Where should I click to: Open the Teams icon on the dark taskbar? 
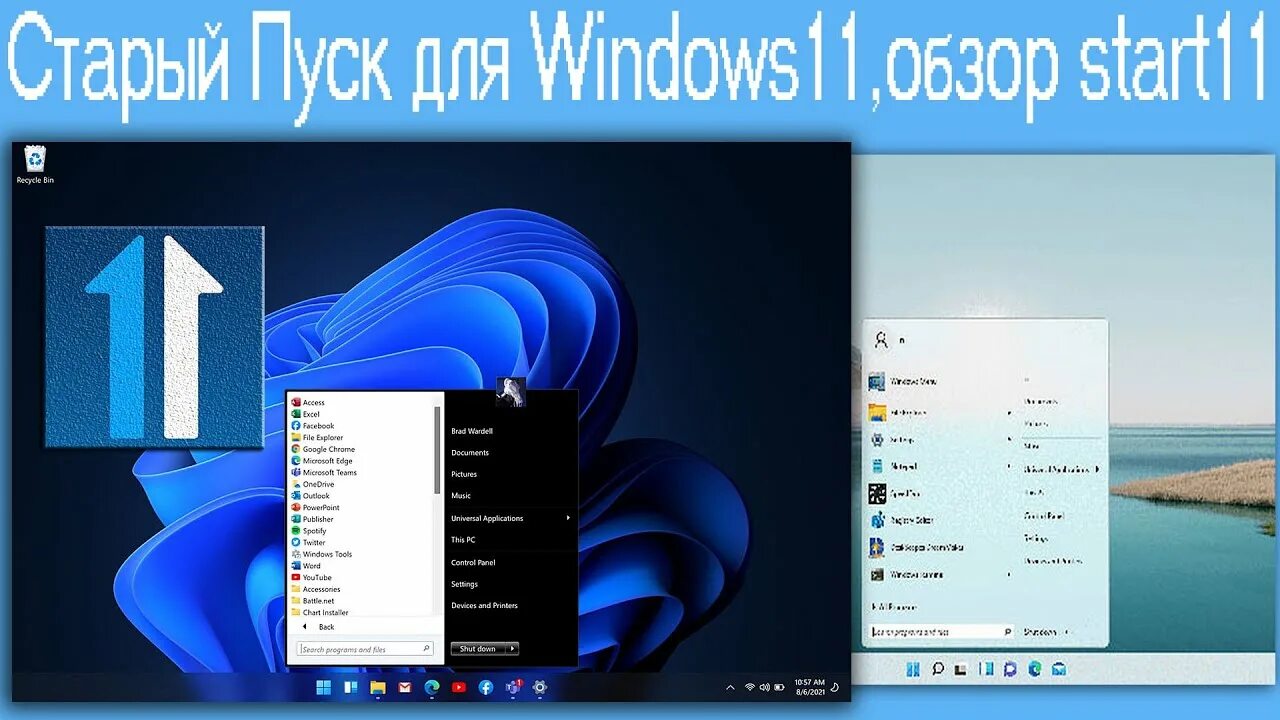pos(513,687)
